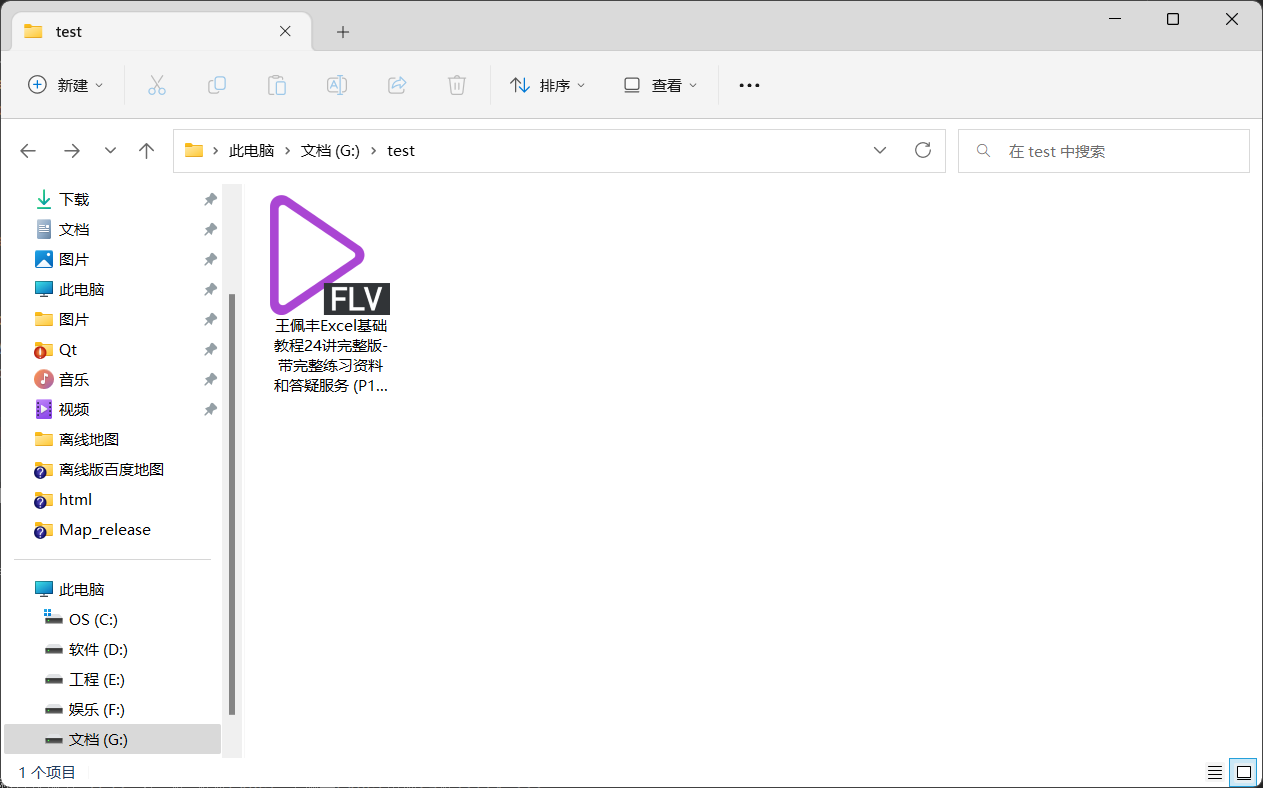Expand the 排序 sort options
The height and width of the screenshot is (788, 1263).
click(x=548, y=86)
